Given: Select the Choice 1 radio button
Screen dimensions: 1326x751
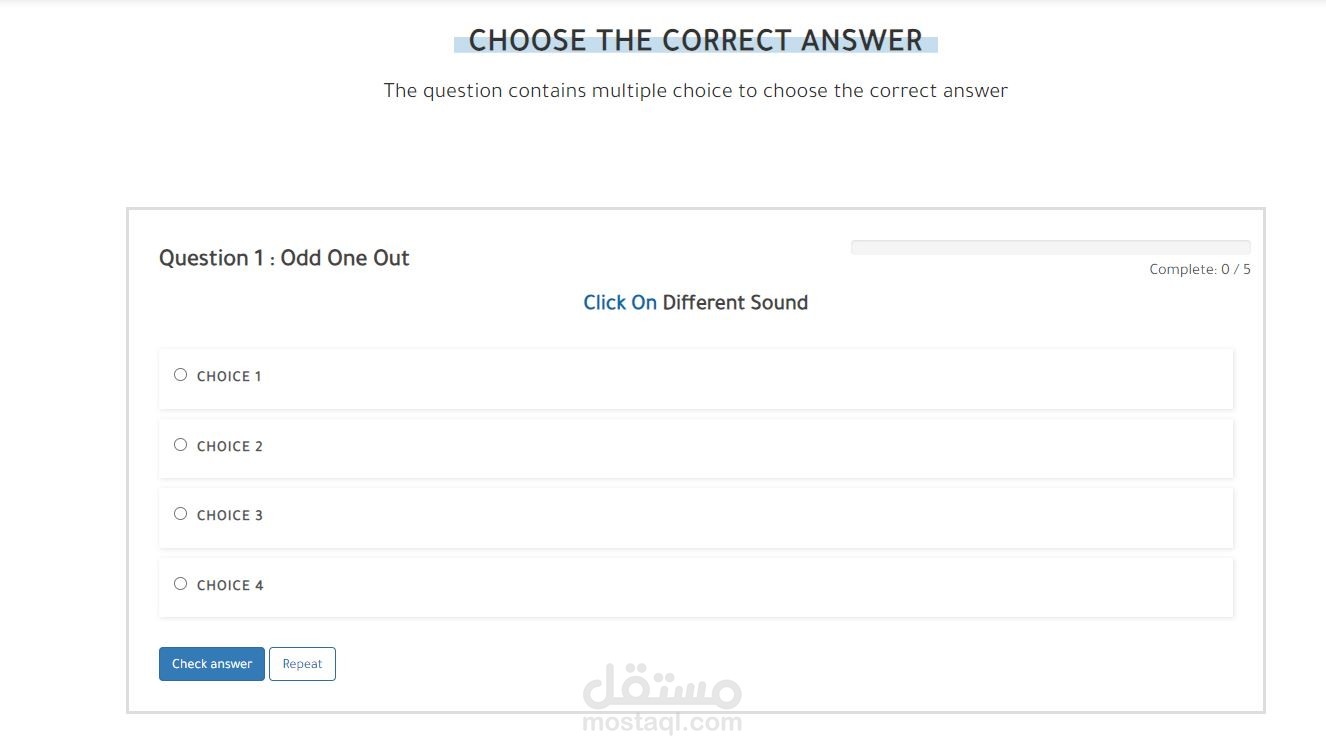Looking at the screenshot, I should [x=180, y=375].
